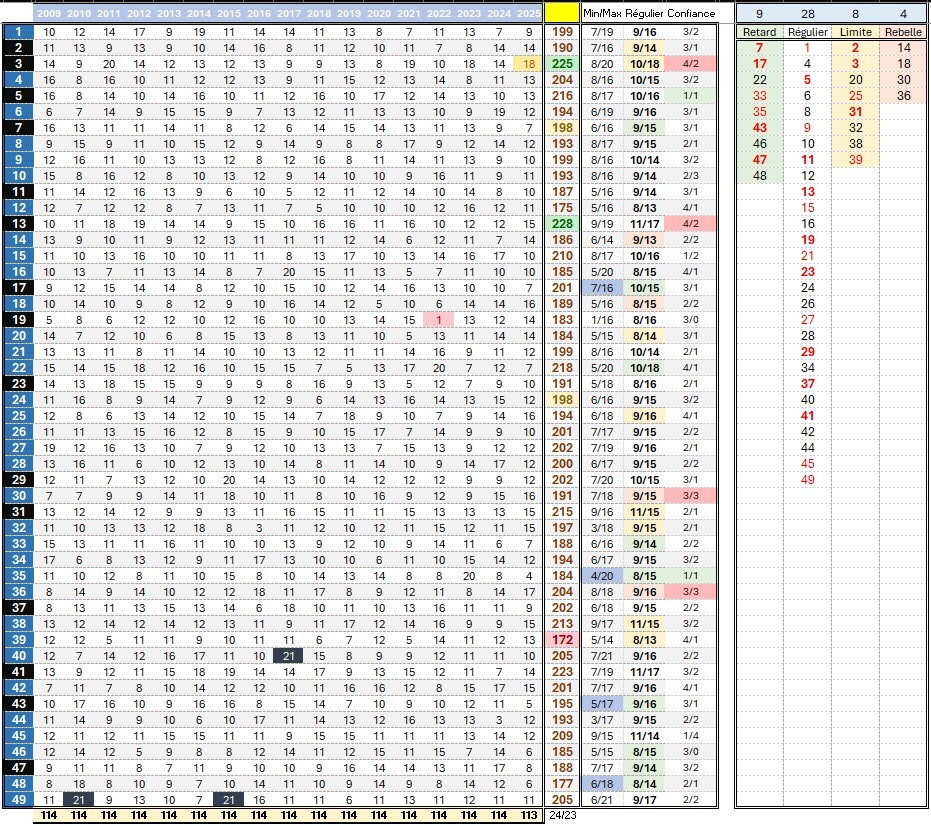Click the dark cell with 21 in row 40

pyautogui.click(x=289, y=656)
